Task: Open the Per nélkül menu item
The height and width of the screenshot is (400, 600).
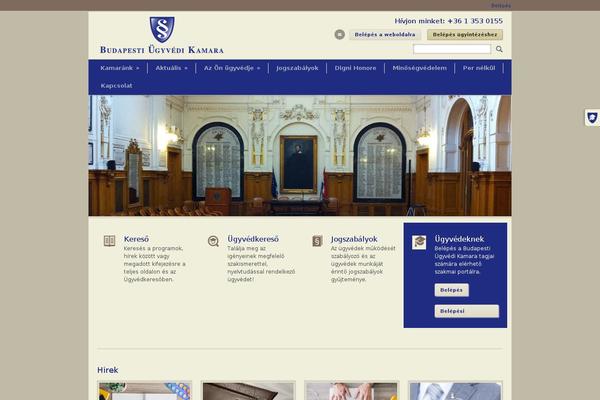Action: [479, 68]
